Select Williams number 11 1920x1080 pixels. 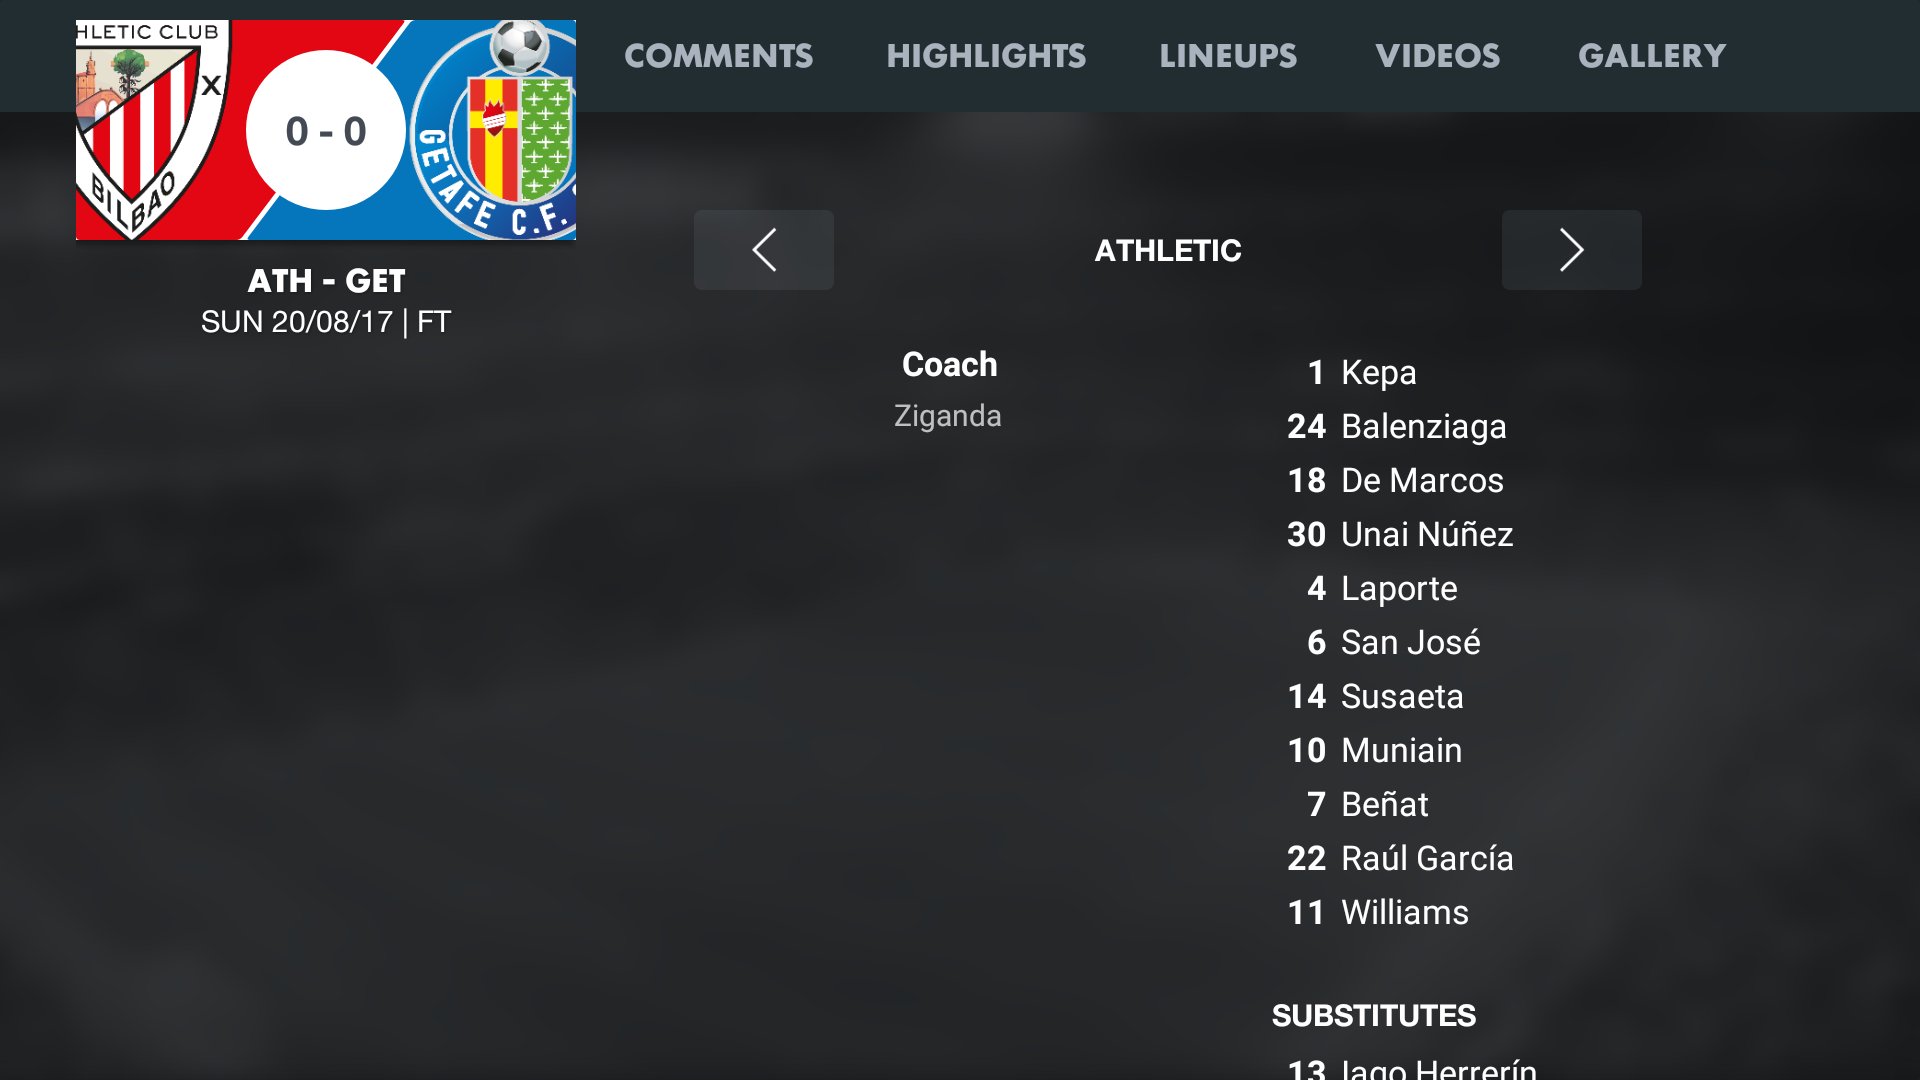pyautogui.click(x=1378, y=912)
